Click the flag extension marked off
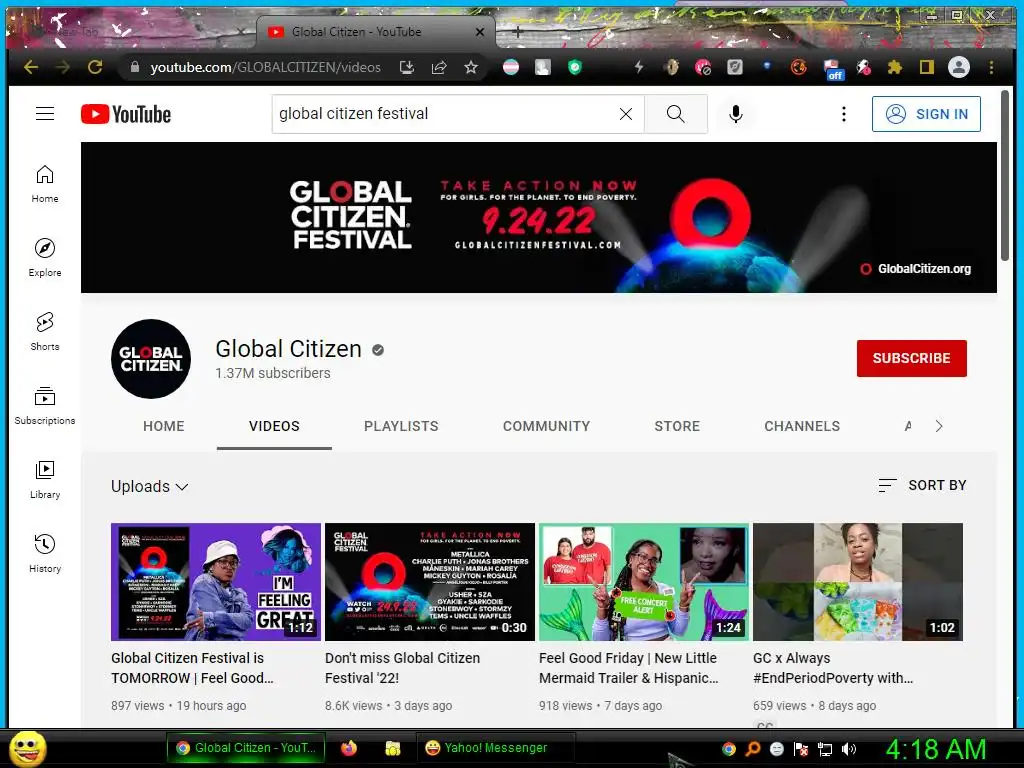1024x768 pixels. (x=833, y=69)
